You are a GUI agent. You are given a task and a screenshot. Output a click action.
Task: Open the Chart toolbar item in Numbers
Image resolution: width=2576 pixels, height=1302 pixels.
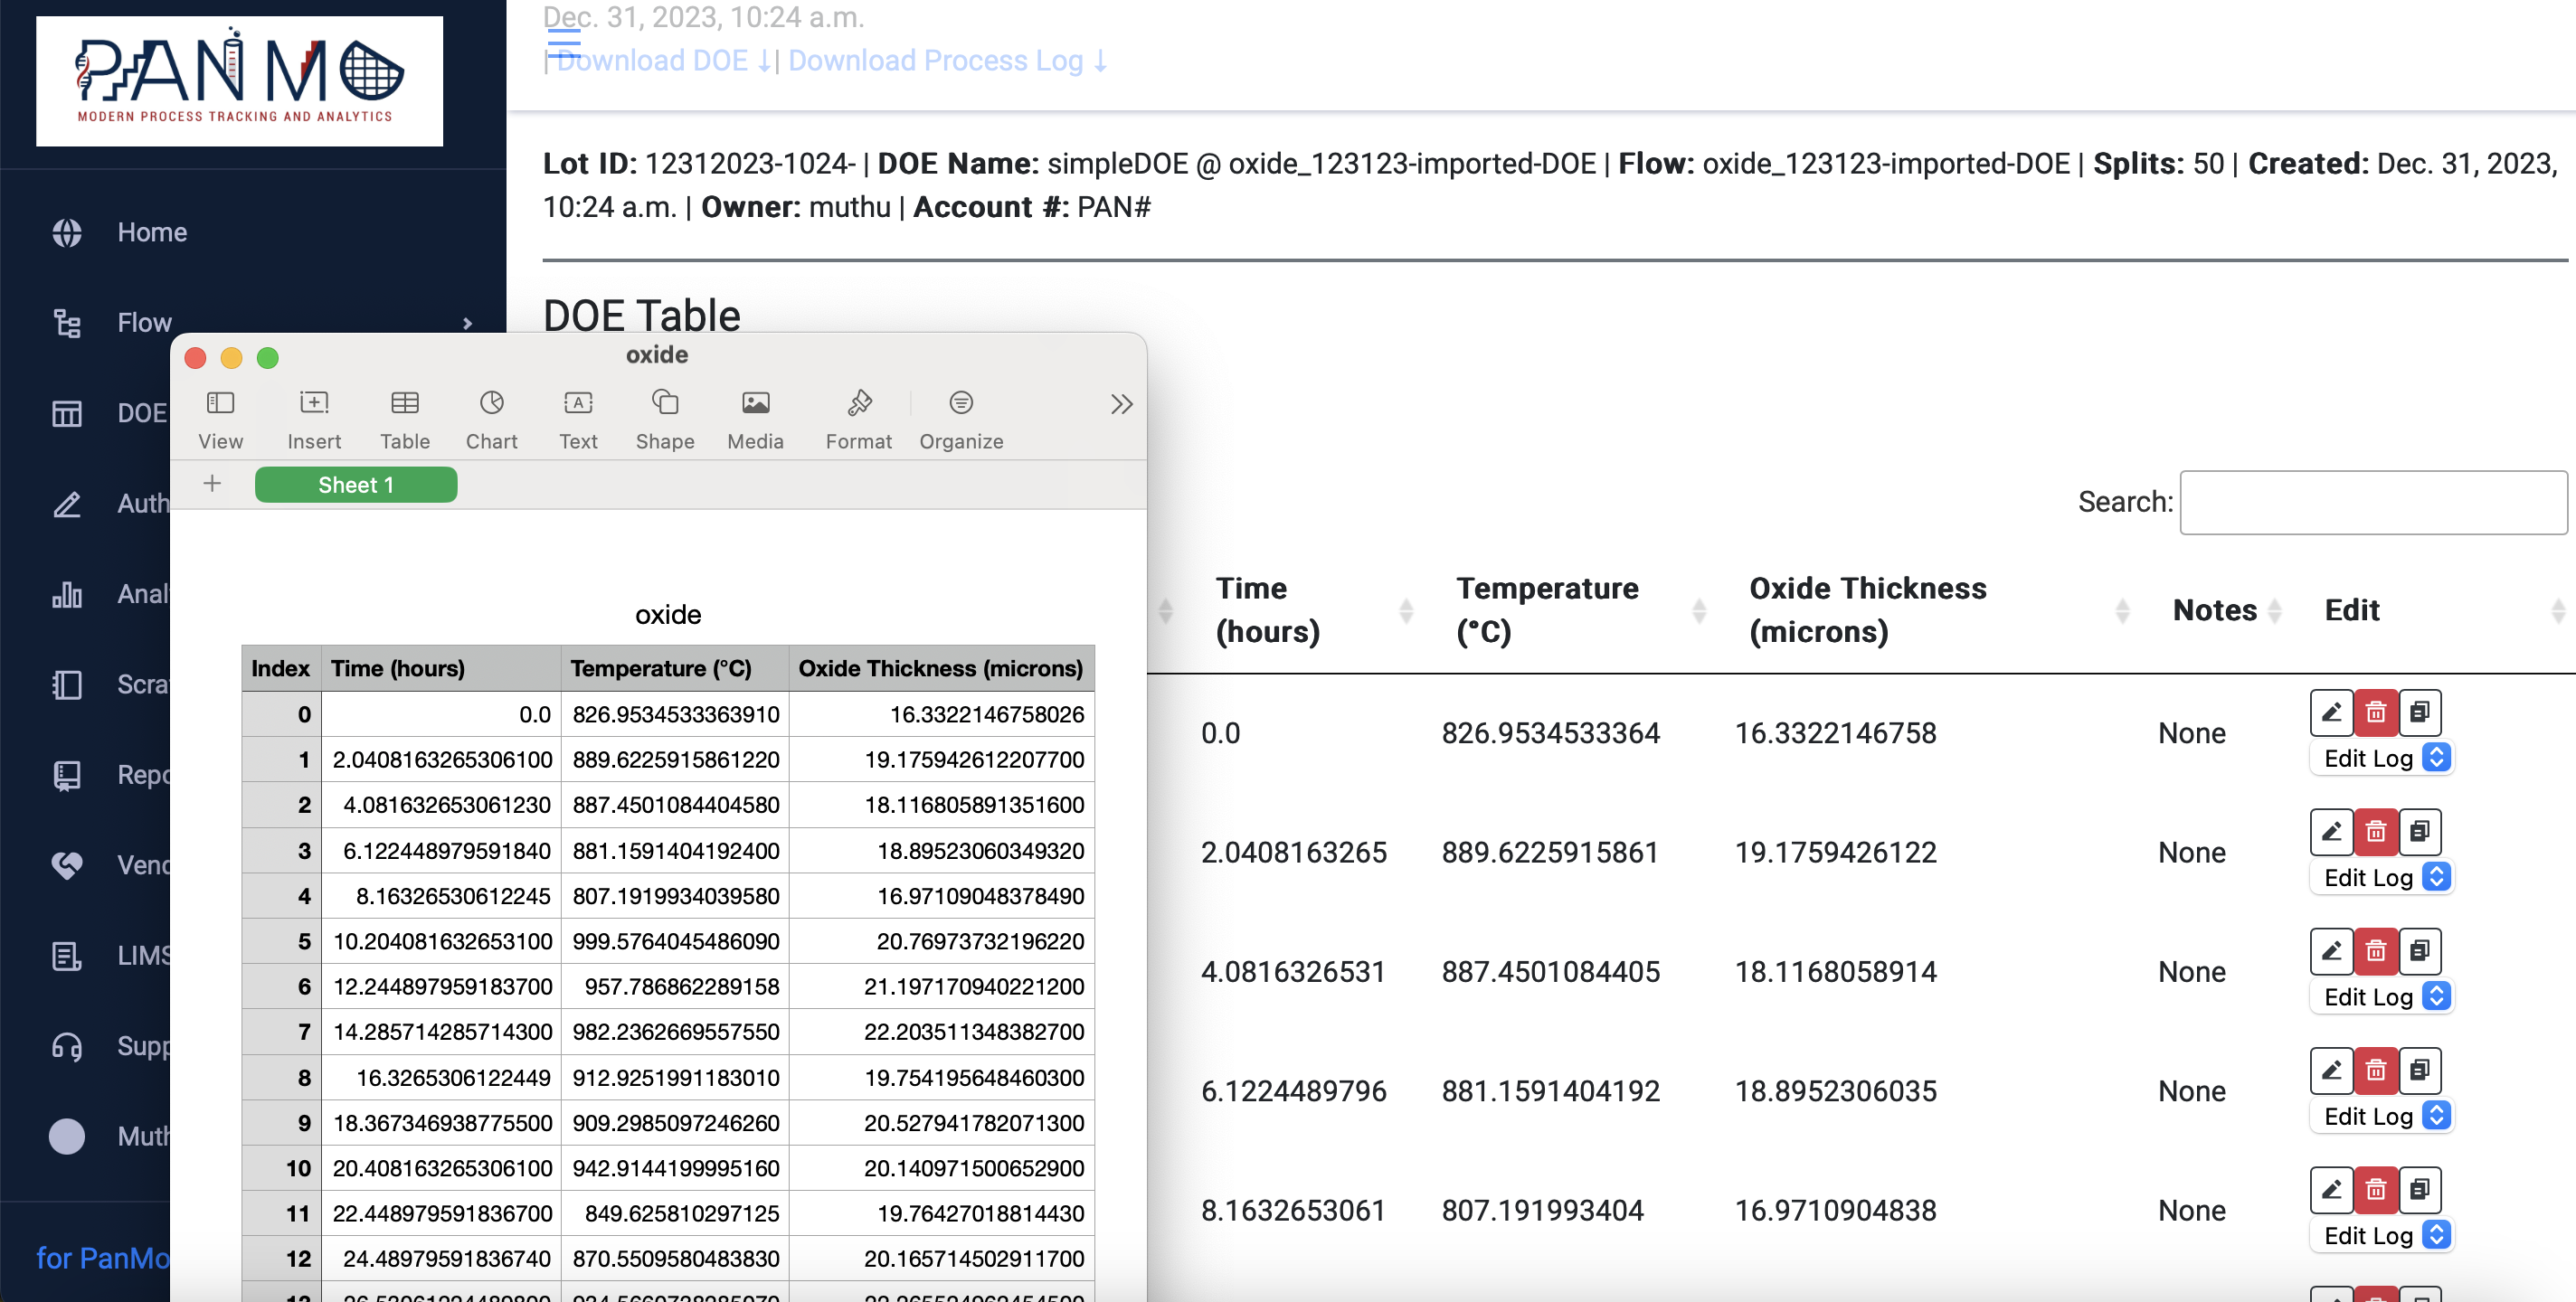tap(491, 420)
